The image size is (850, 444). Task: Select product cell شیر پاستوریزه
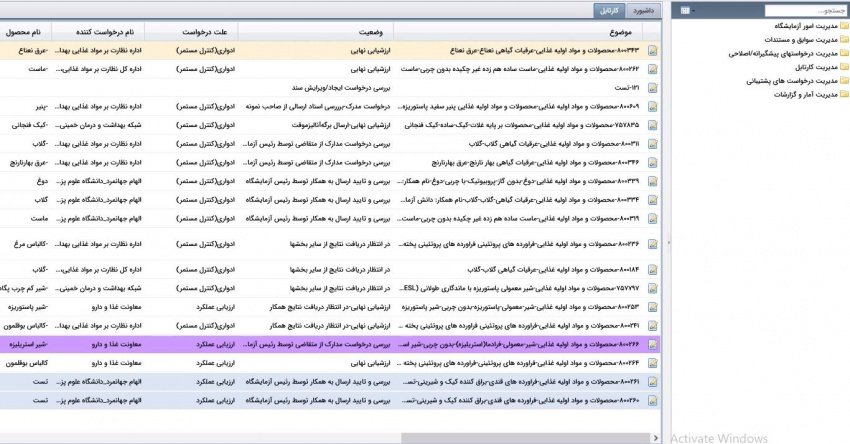(28, 307)
